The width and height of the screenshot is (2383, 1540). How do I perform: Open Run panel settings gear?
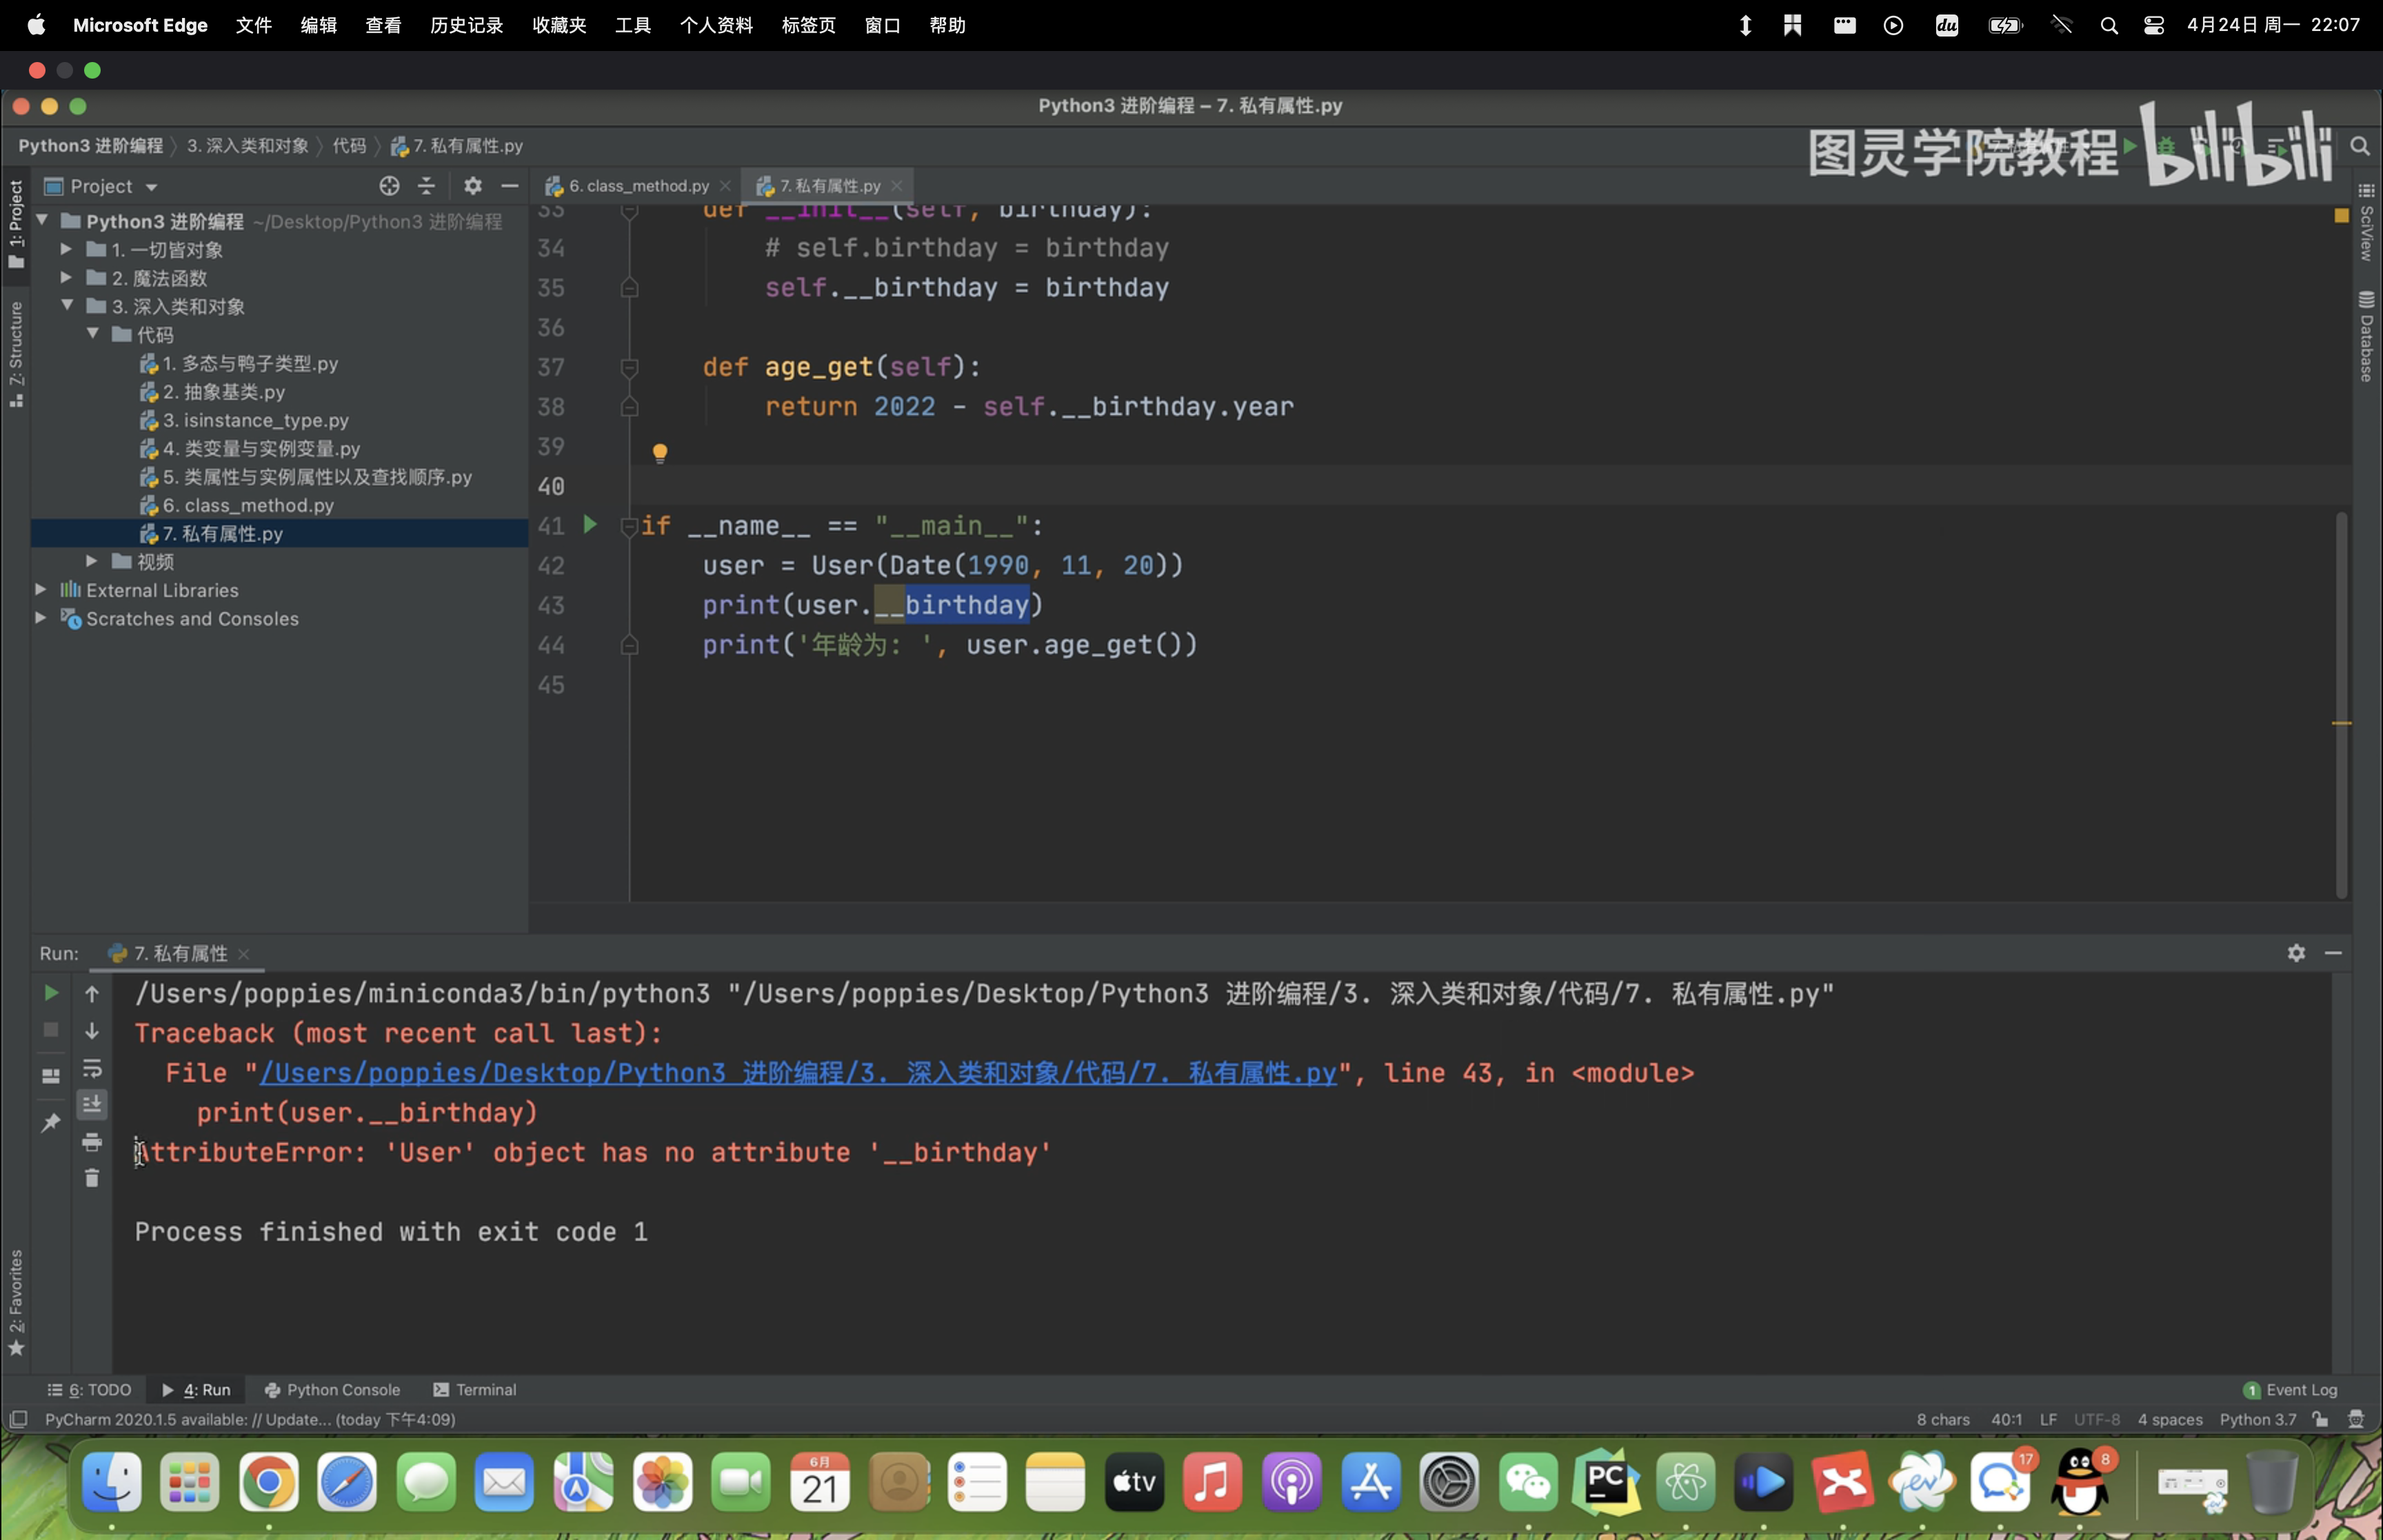pyautogui.click(x=2296, y=953)
